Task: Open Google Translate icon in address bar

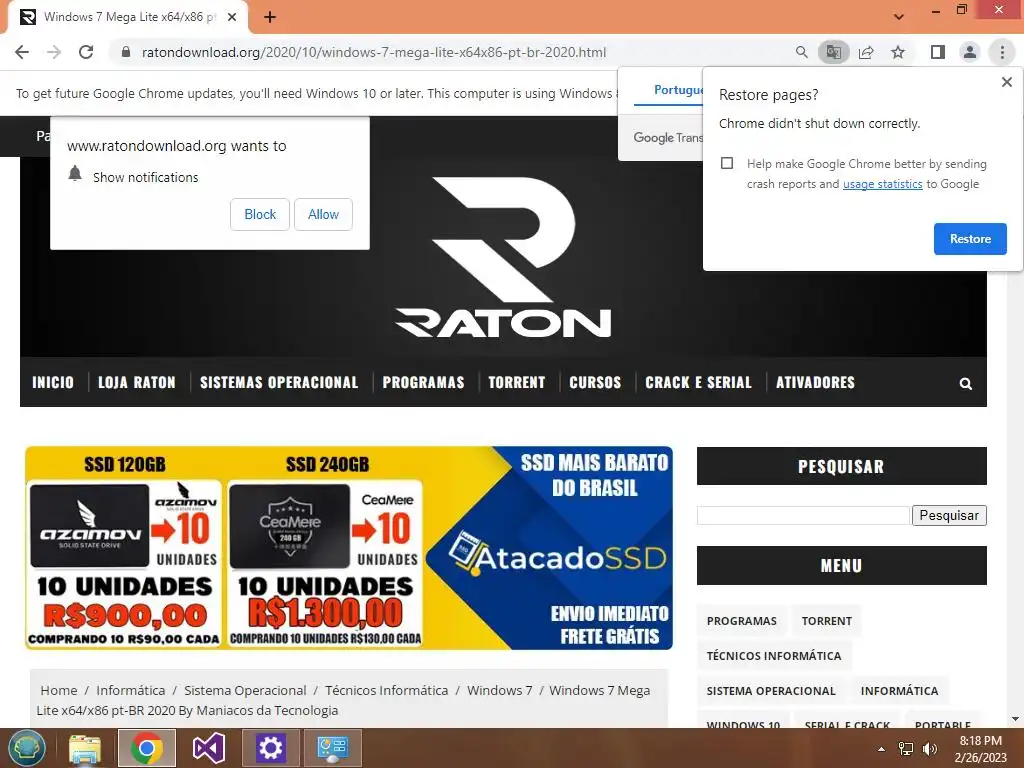Action: 833,52
